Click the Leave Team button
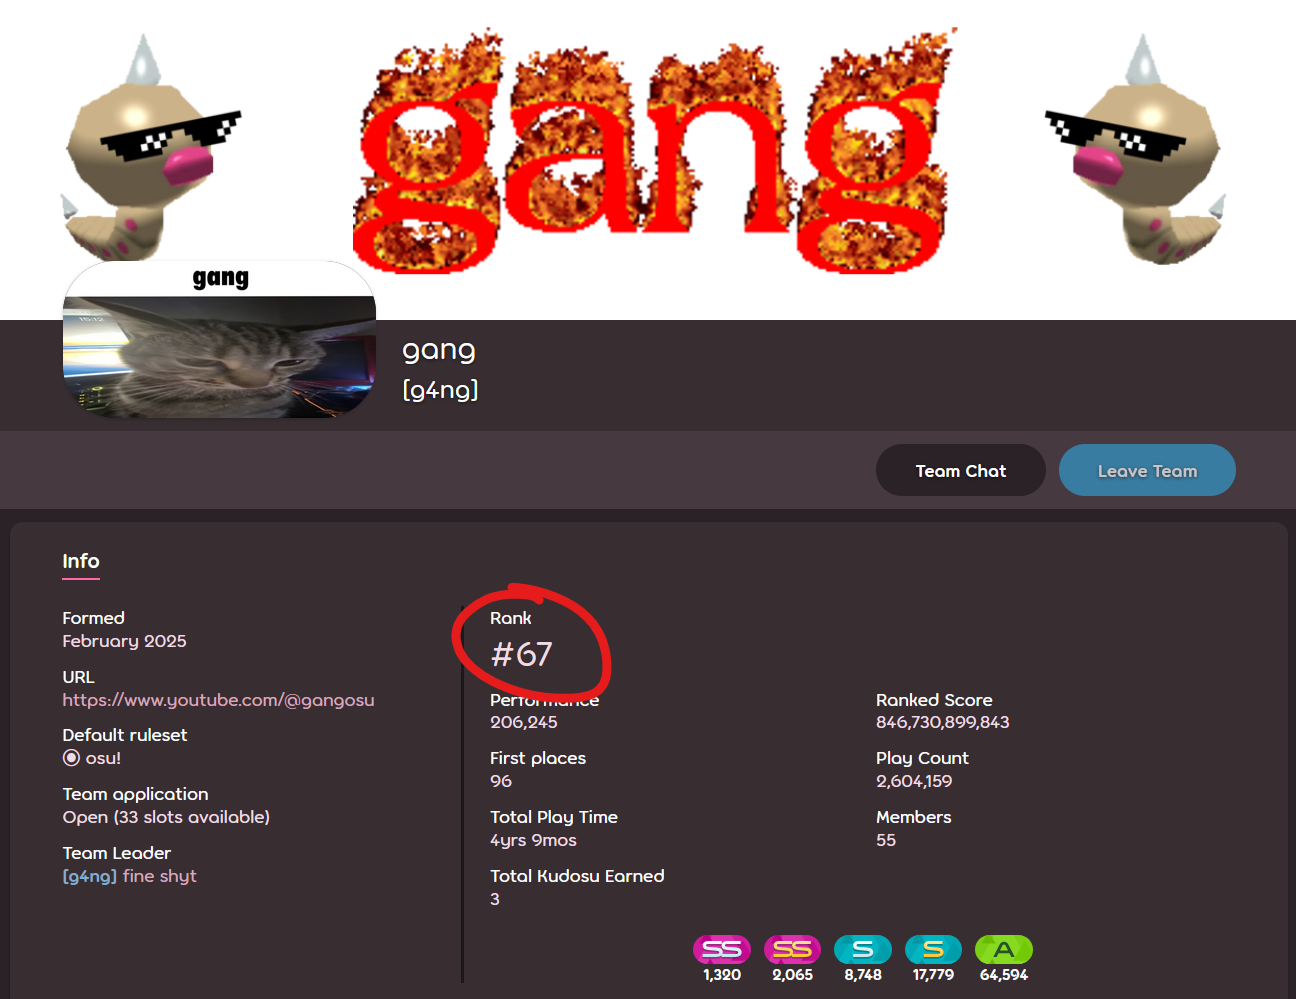Screen dimensions: 1296x999 1147,470
